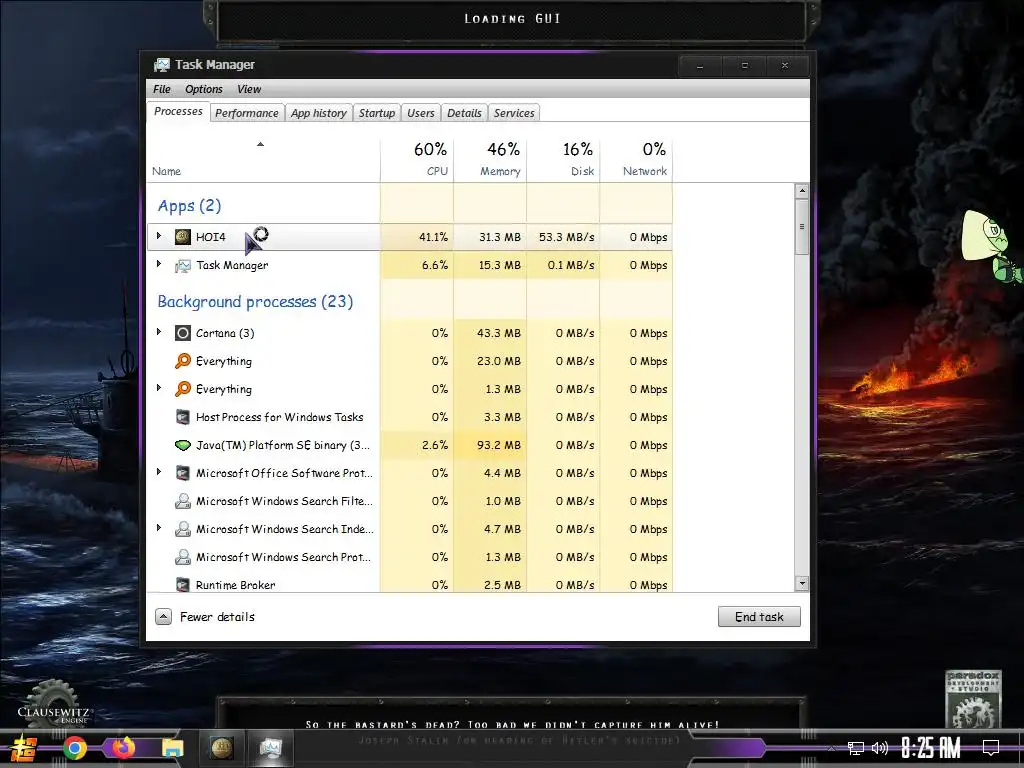
Task: Expand the second Everything process row
Action: pyautogui.click(x=159, y=388)
